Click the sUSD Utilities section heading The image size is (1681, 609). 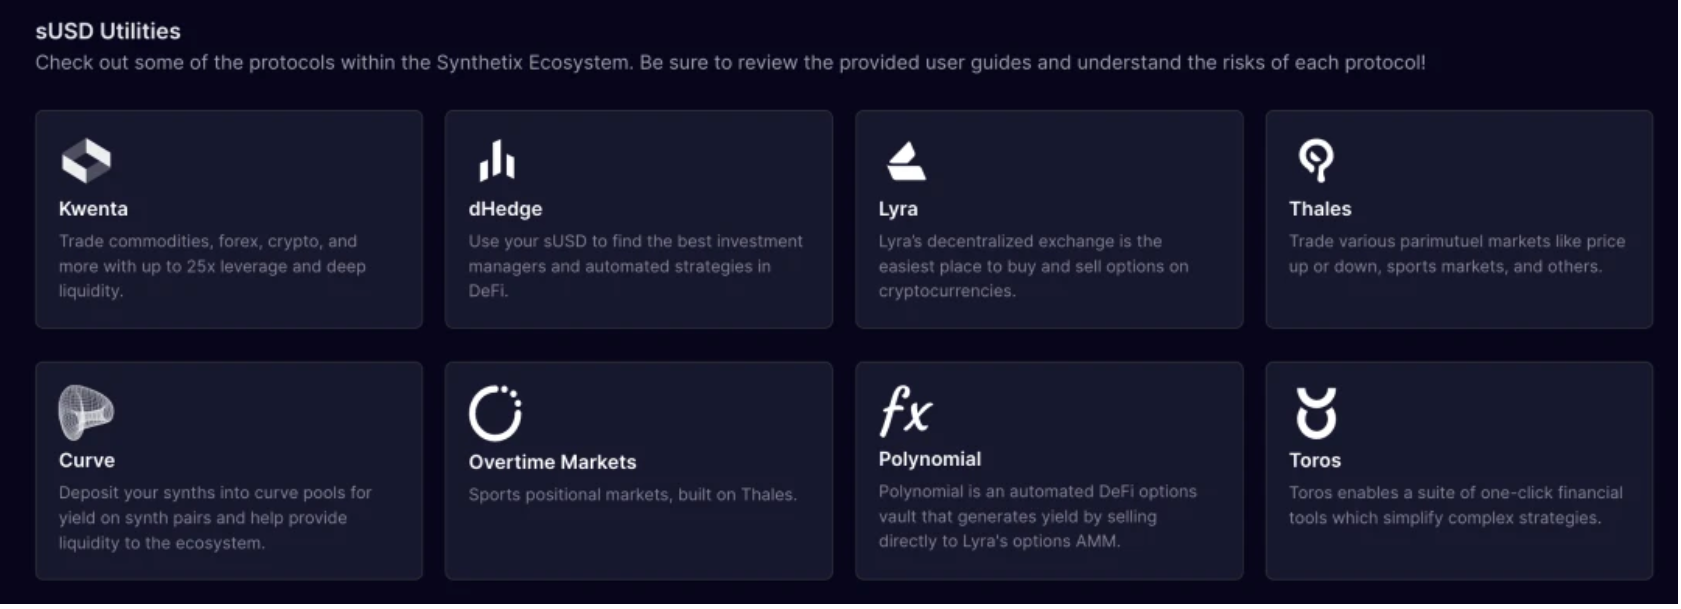click(108, 31)
